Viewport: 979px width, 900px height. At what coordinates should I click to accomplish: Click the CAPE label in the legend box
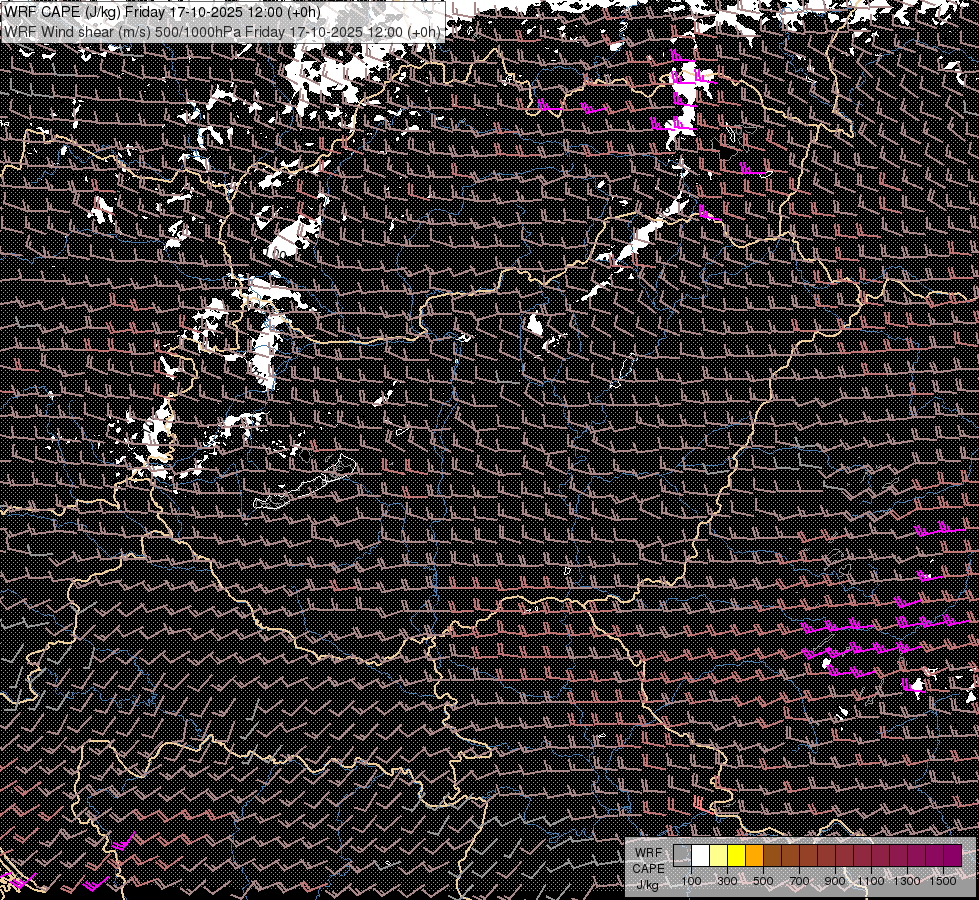coord(649,869)
